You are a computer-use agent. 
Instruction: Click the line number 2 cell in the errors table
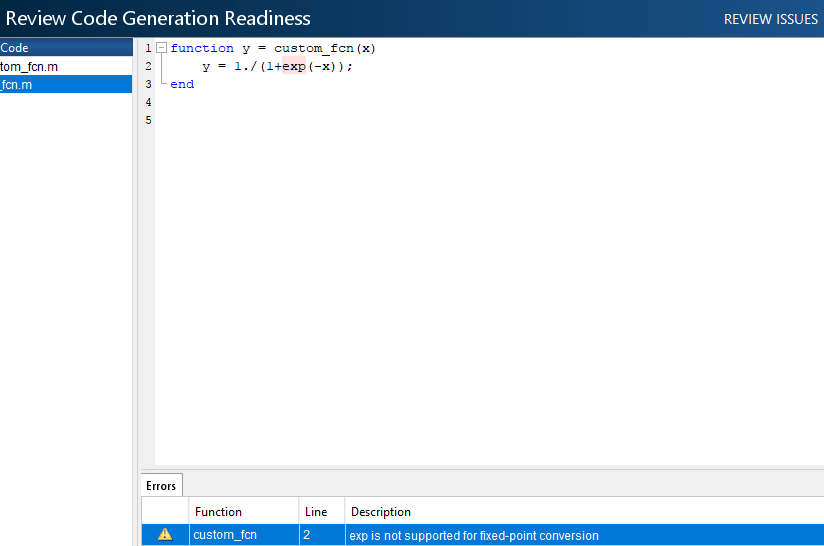[x=322, y=534]
